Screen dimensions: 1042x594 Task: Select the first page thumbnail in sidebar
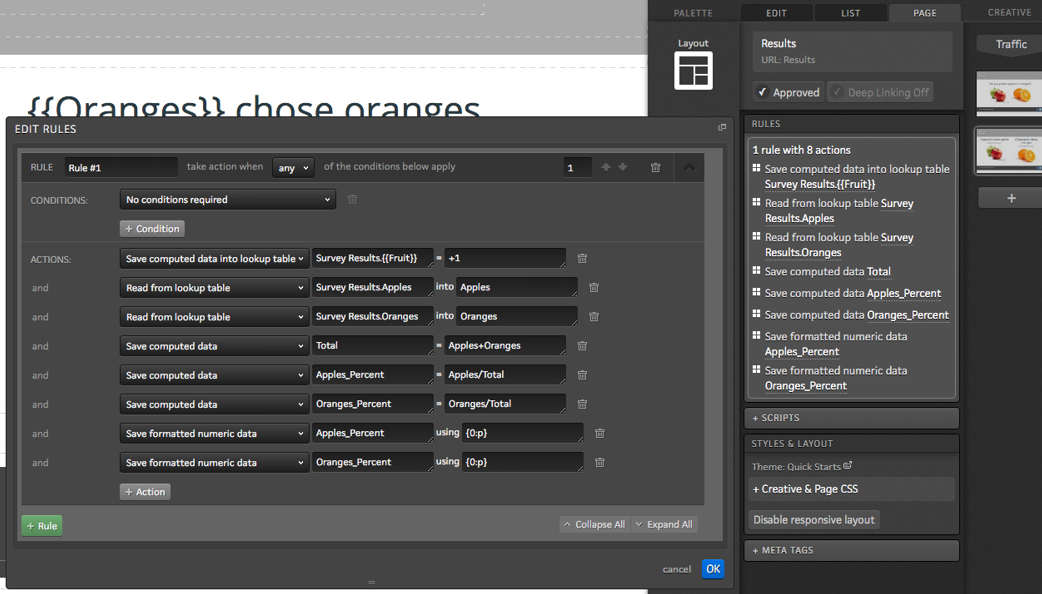pos(1009,93)
